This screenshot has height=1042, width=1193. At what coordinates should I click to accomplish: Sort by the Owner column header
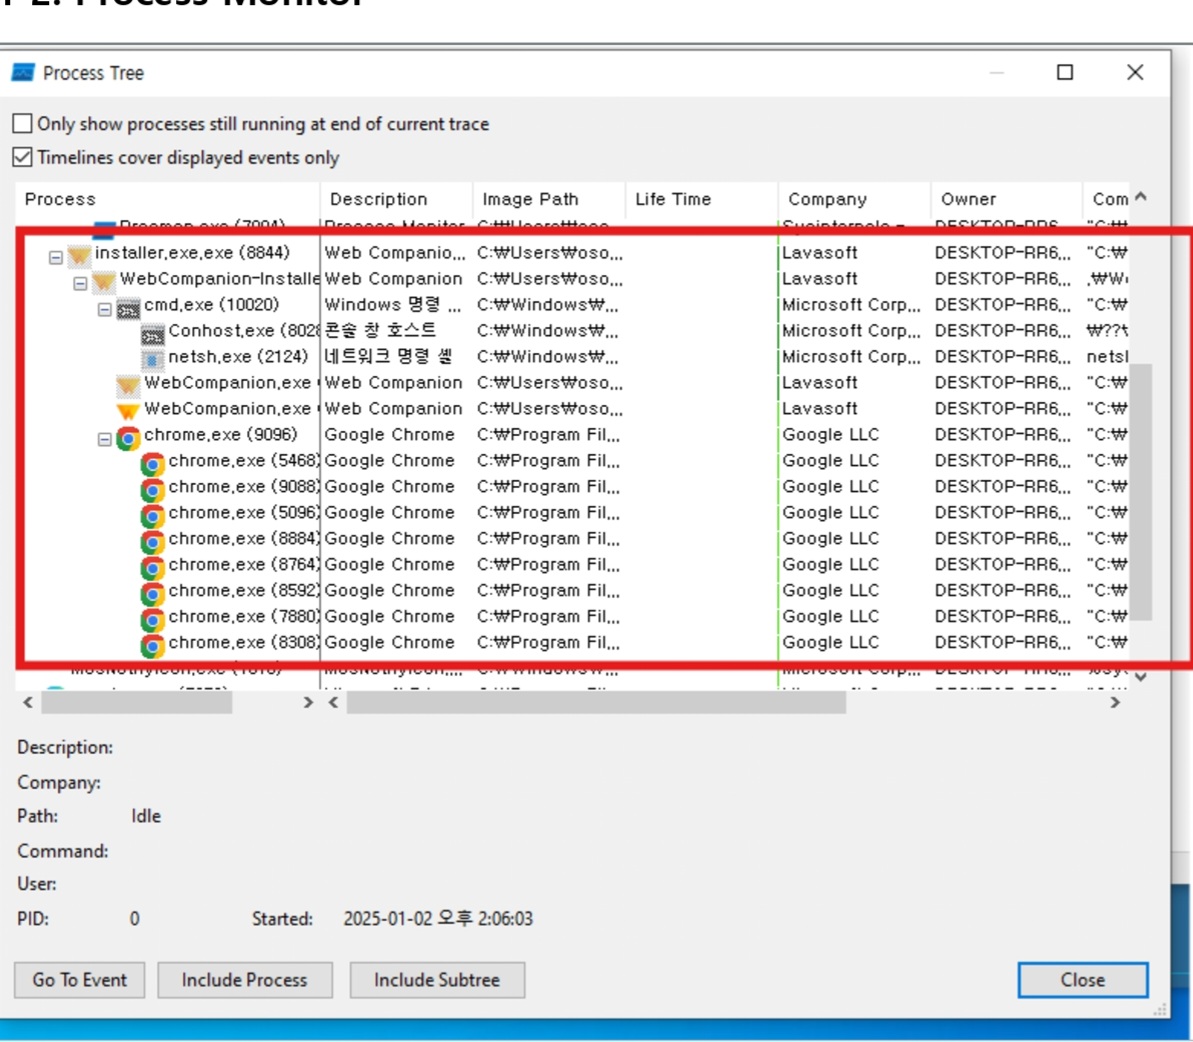click(x=1007, y=199)
